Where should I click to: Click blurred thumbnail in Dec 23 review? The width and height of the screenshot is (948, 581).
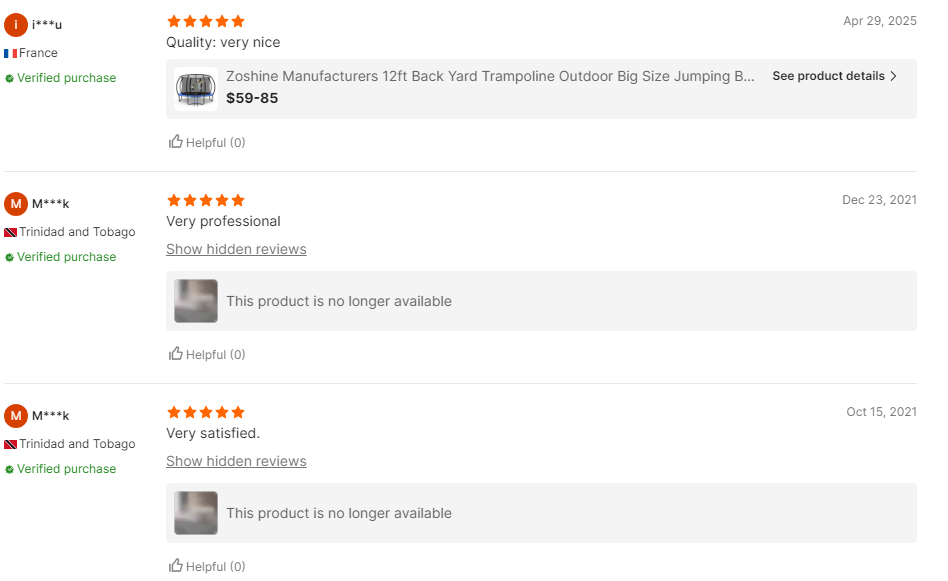click(196, 301)
